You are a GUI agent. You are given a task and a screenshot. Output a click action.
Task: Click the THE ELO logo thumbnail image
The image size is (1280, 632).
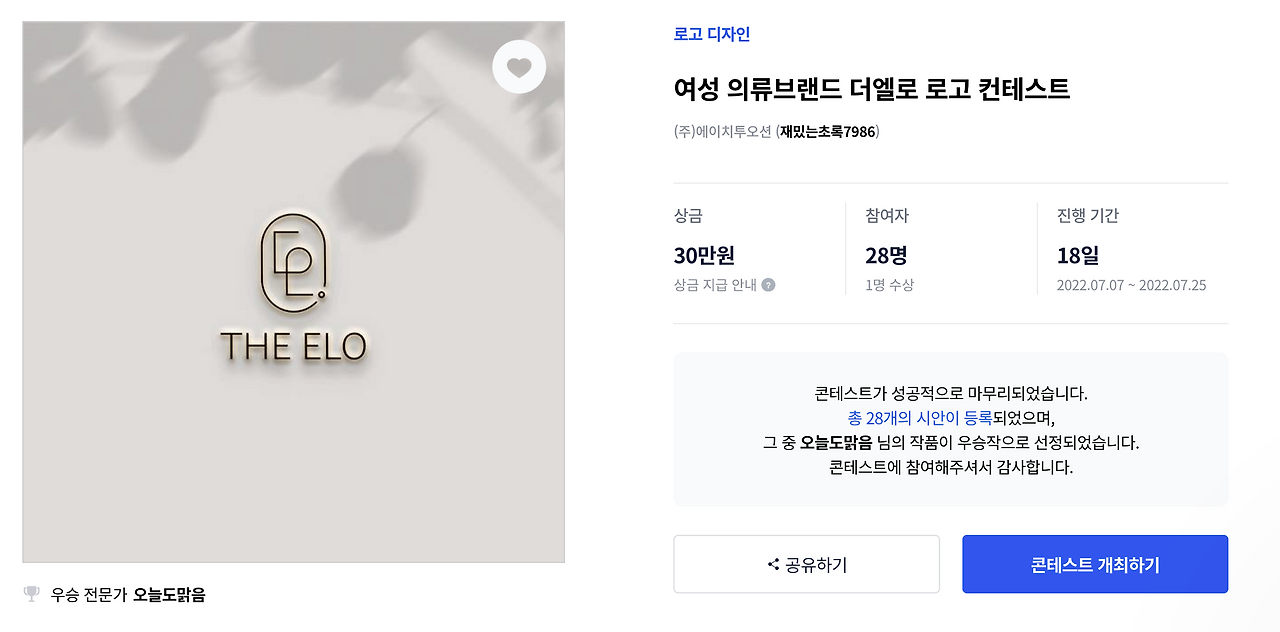292,290
